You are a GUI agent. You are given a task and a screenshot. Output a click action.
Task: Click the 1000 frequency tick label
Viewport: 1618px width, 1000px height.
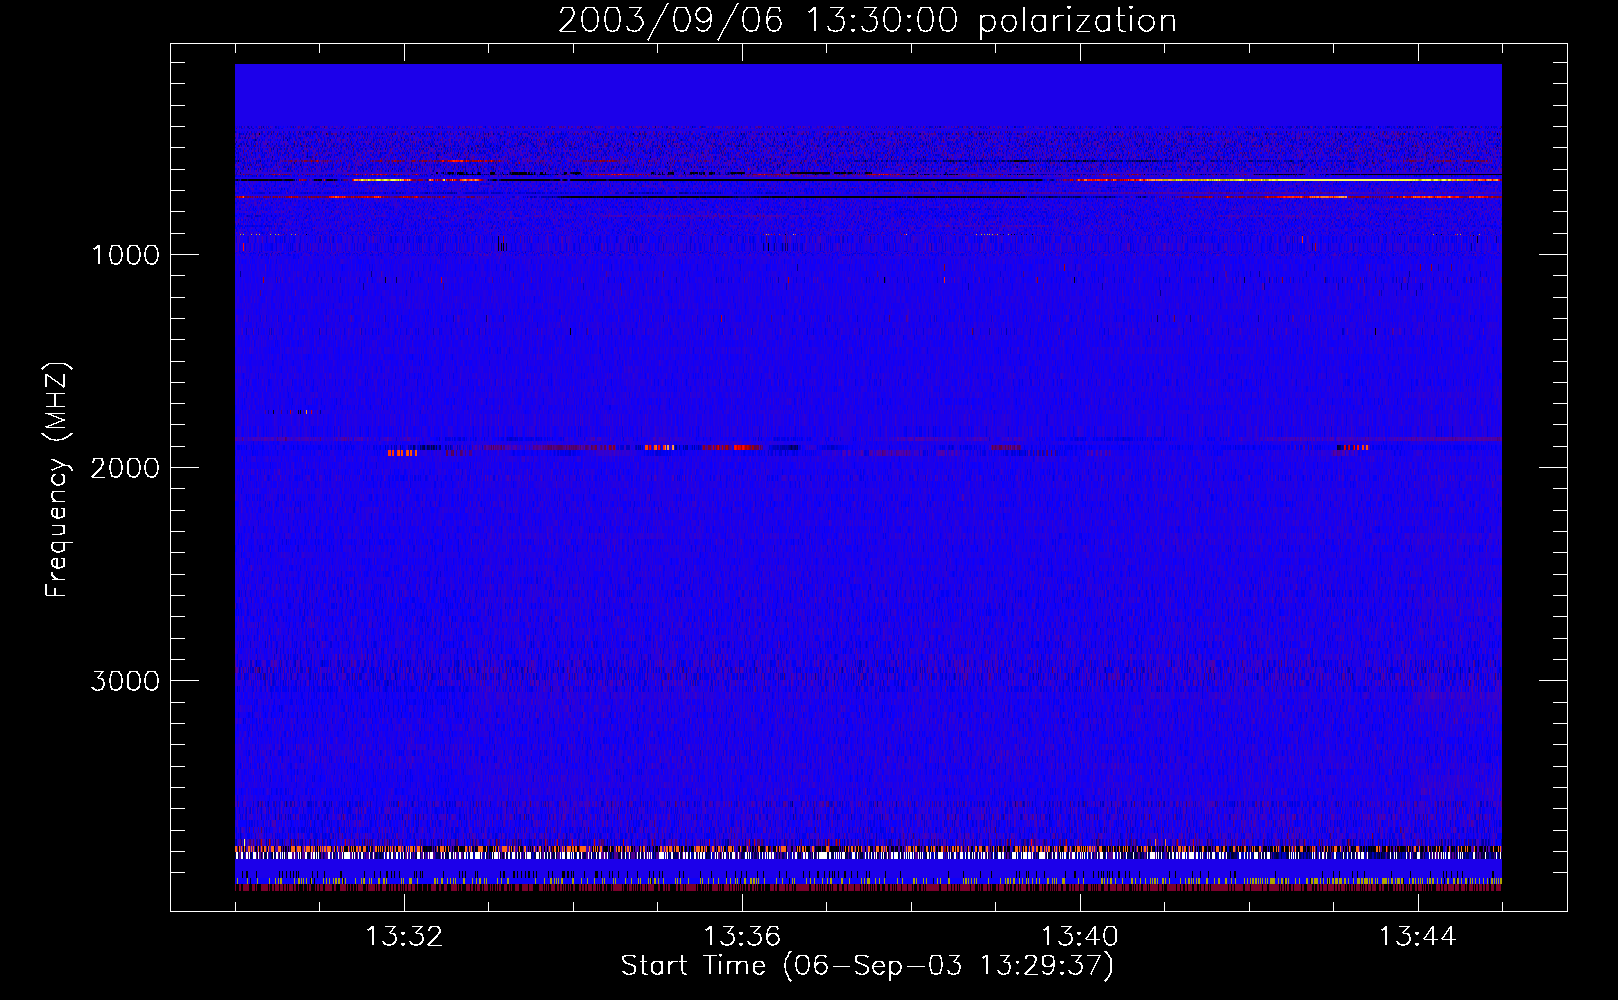[x=125, y=255]
